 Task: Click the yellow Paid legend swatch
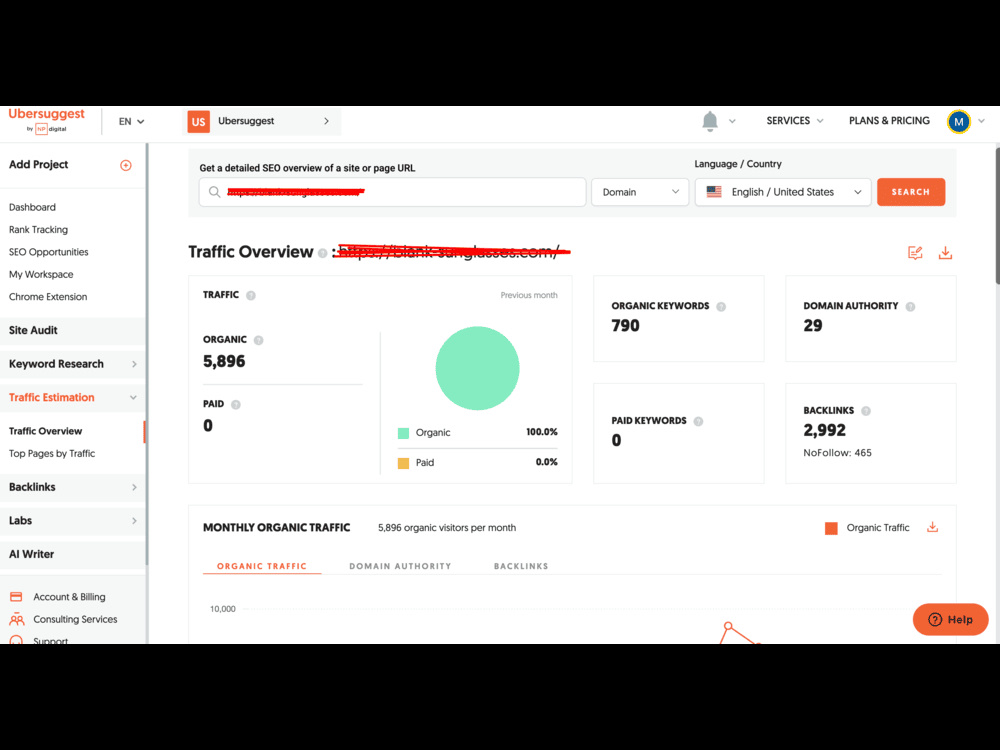(x=403, y=463)
